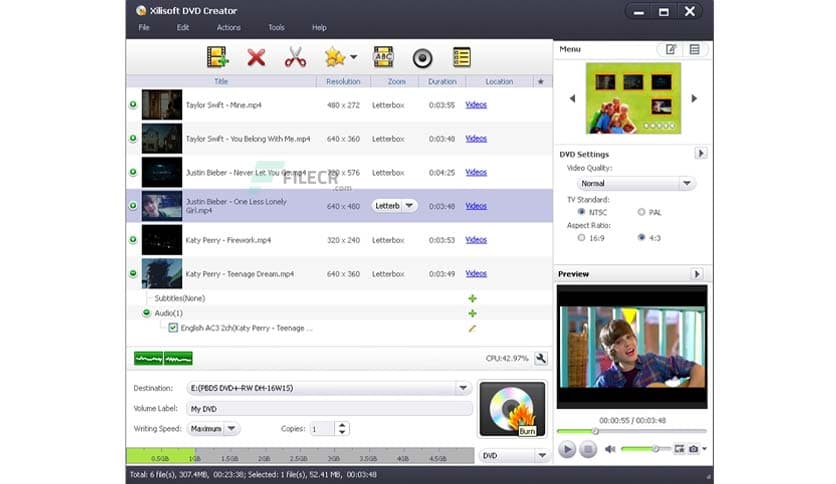The width and height of the screenshot is (836, 484).
Task: Select the PAL TV standard
Action: [x=641, y=212]
